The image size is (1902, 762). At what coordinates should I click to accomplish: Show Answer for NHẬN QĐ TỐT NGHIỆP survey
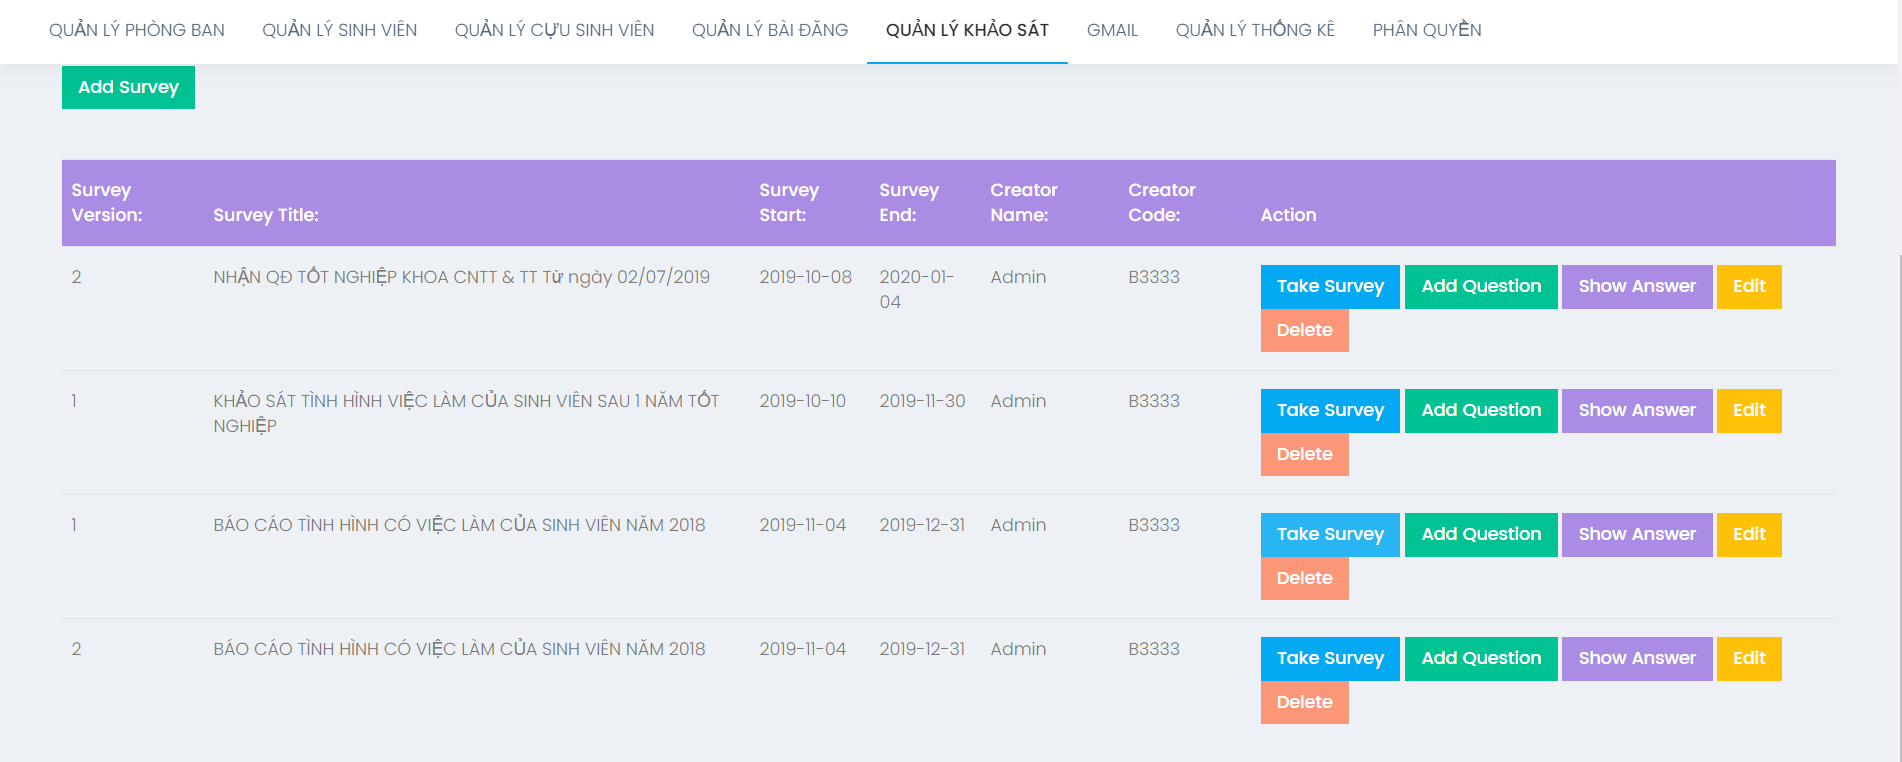pyautogui.click(x=1636, y=286)
